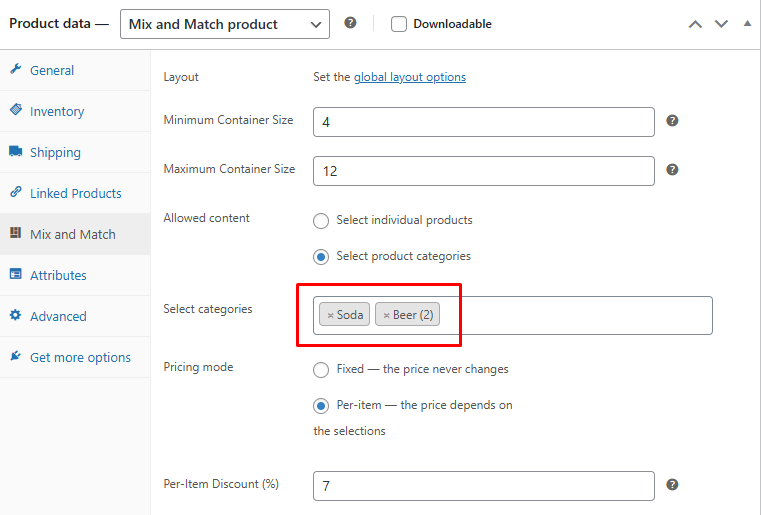Move Product data panel down

point(721,24)
